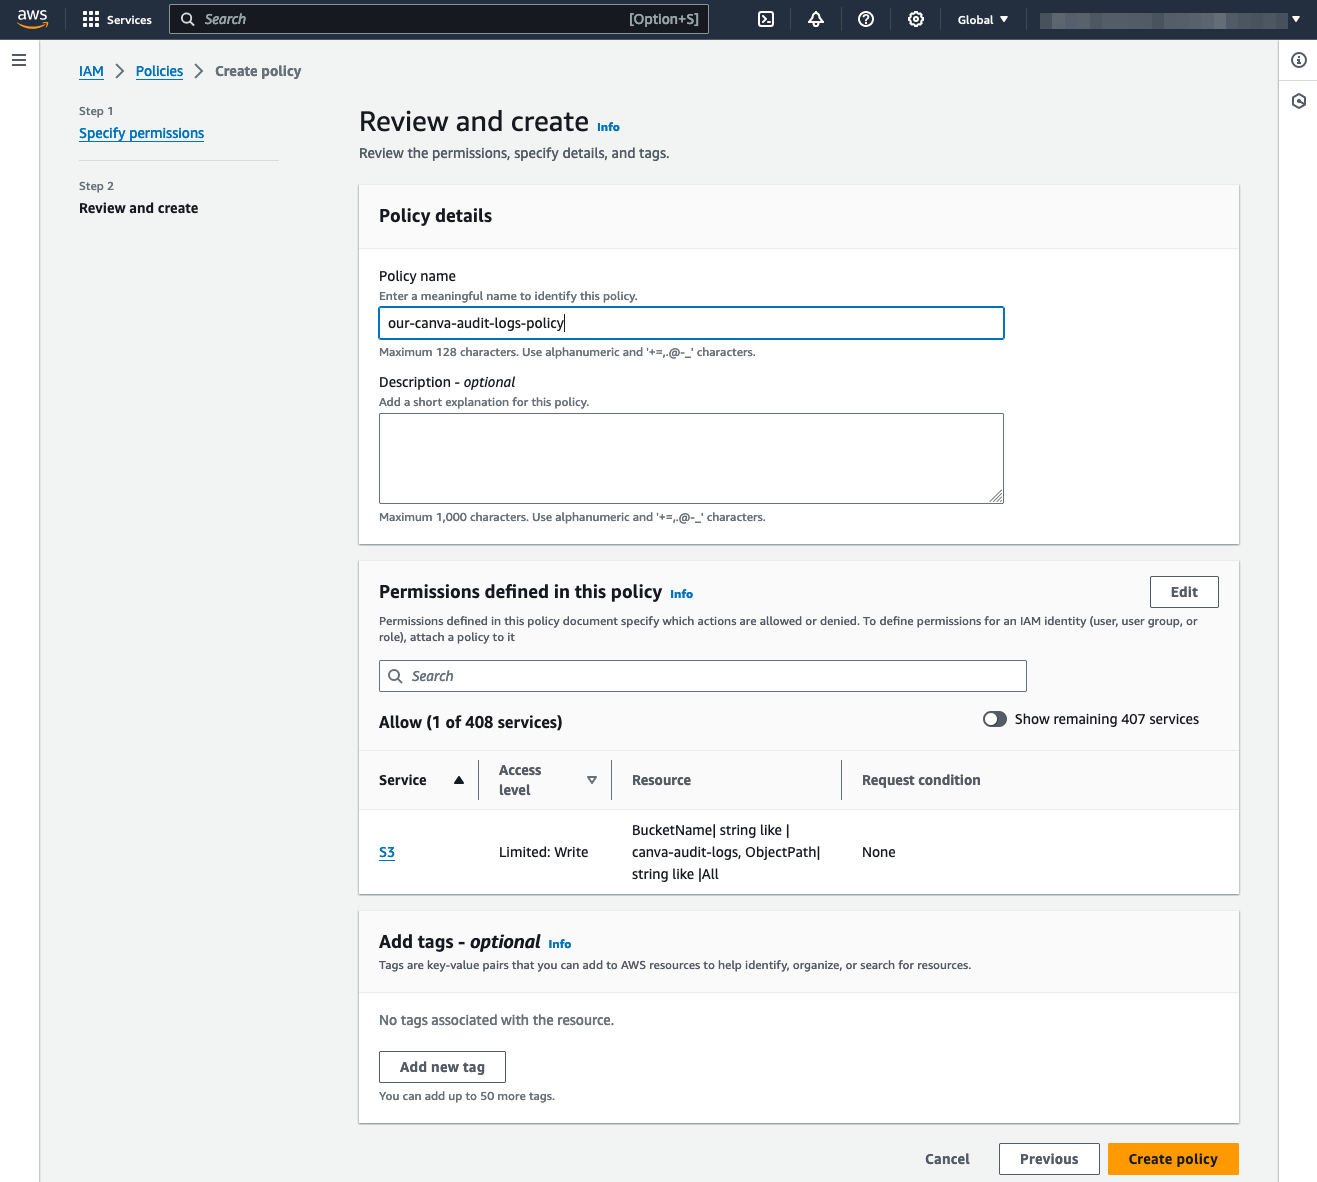This screenshot has width=1317, height=1182.
Task: Open the hexagon security icon on right edge
Action: [x=1299, y=101]
